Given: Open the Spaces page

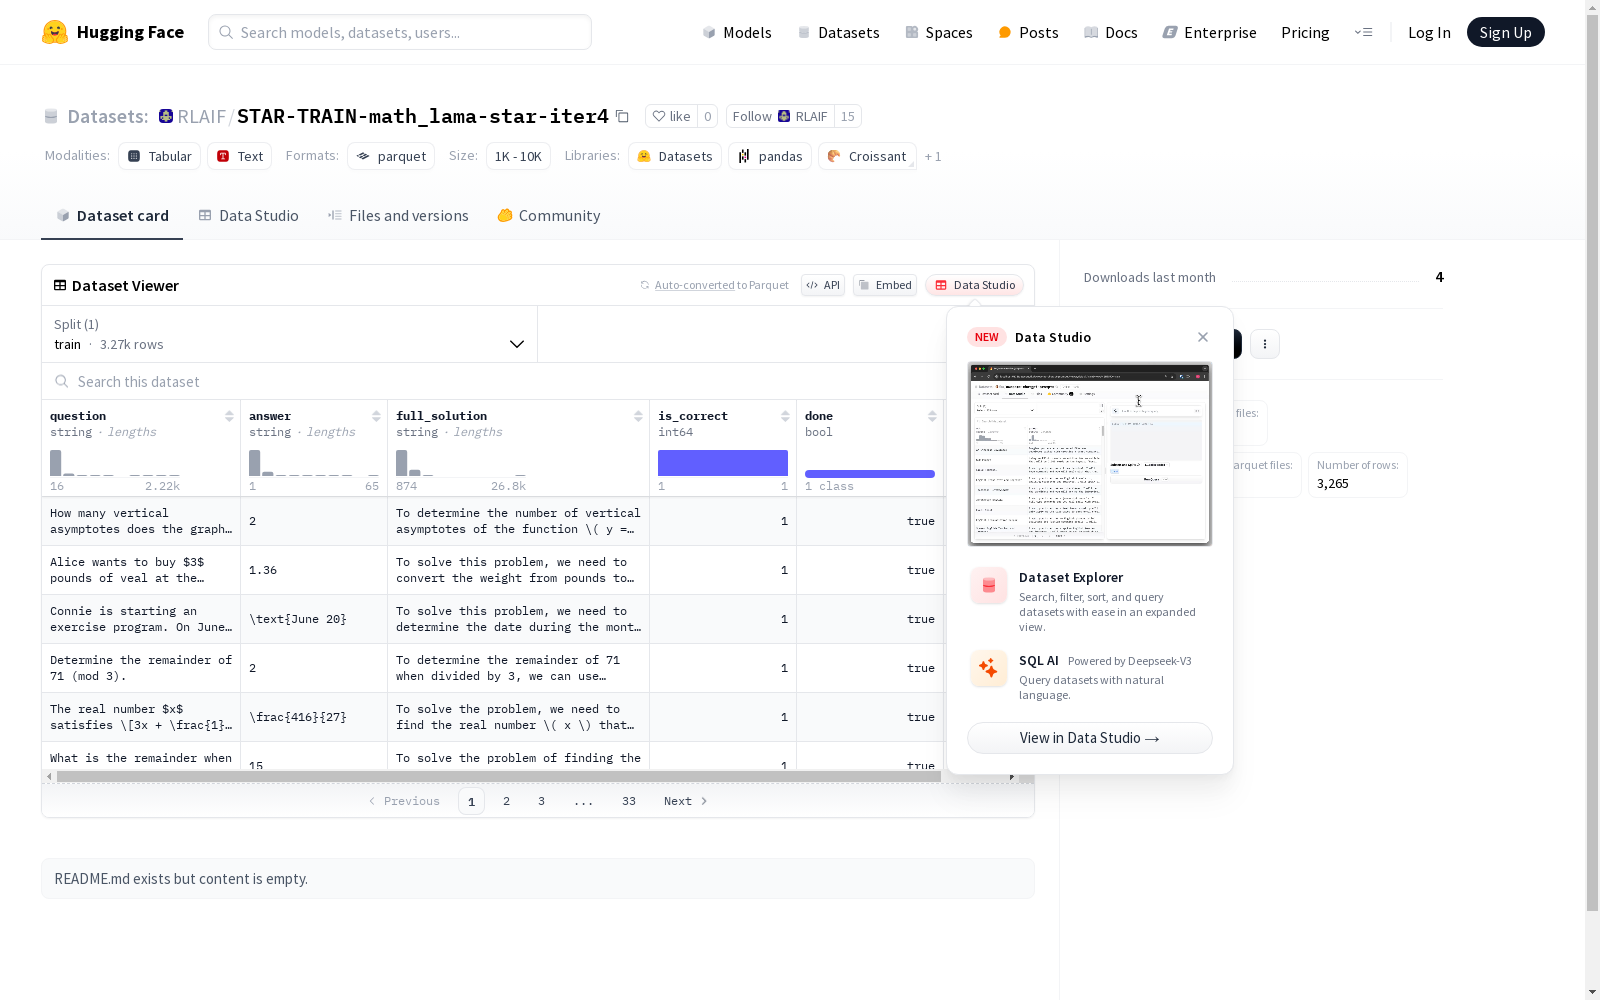Looking at the screenshot, I should click(939, 32).
